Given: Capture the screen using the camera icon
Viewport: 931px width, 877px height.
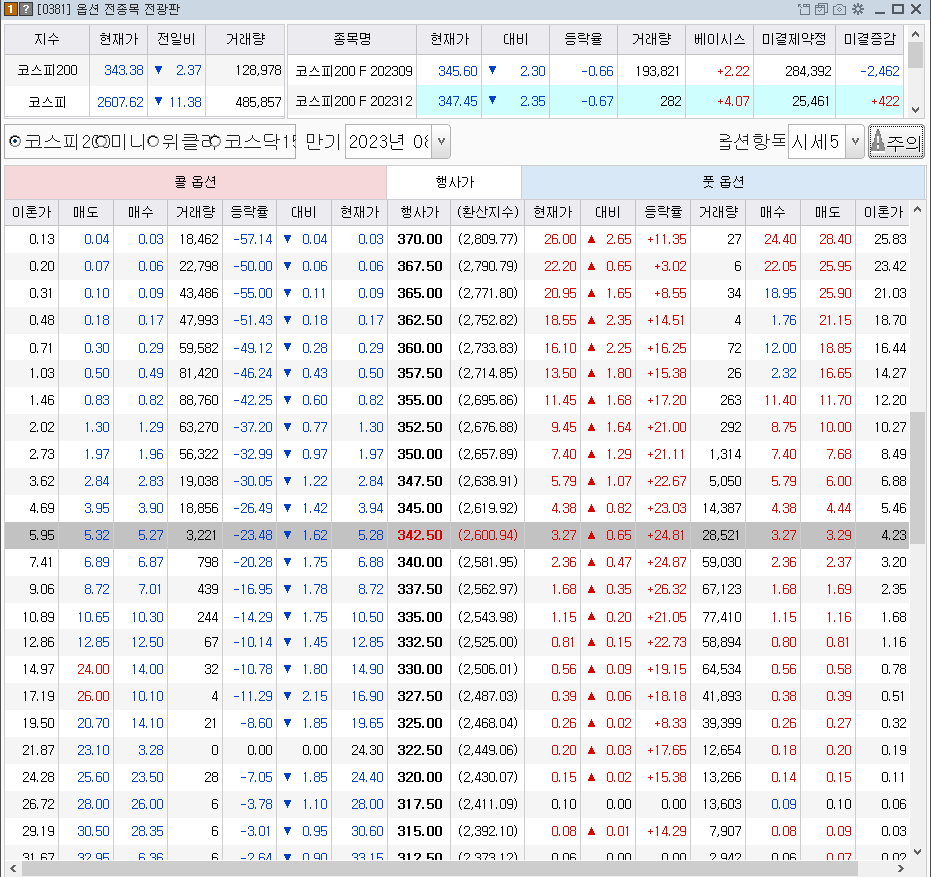Looking at the screenshot, I should [840, 9].
